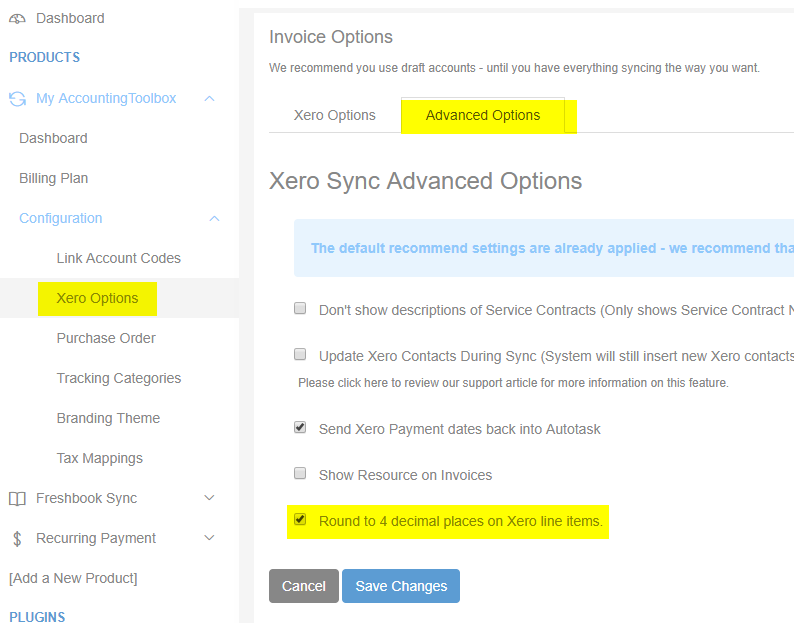Switch to the Xero Options tab
Screen dimensions: 794x623
[335, 115]
